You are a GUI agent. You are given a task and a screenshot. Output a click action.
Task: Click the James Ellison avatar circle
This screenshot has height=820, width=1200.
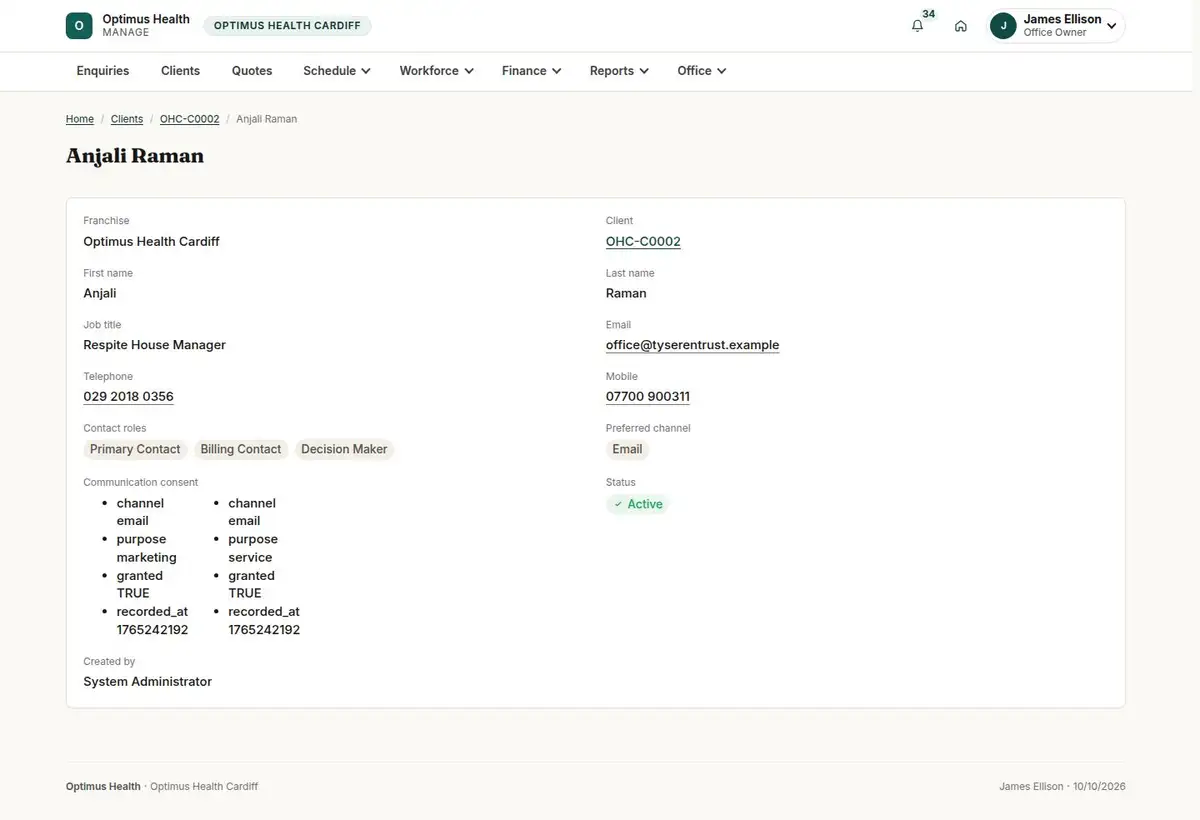click(1003, 26)
